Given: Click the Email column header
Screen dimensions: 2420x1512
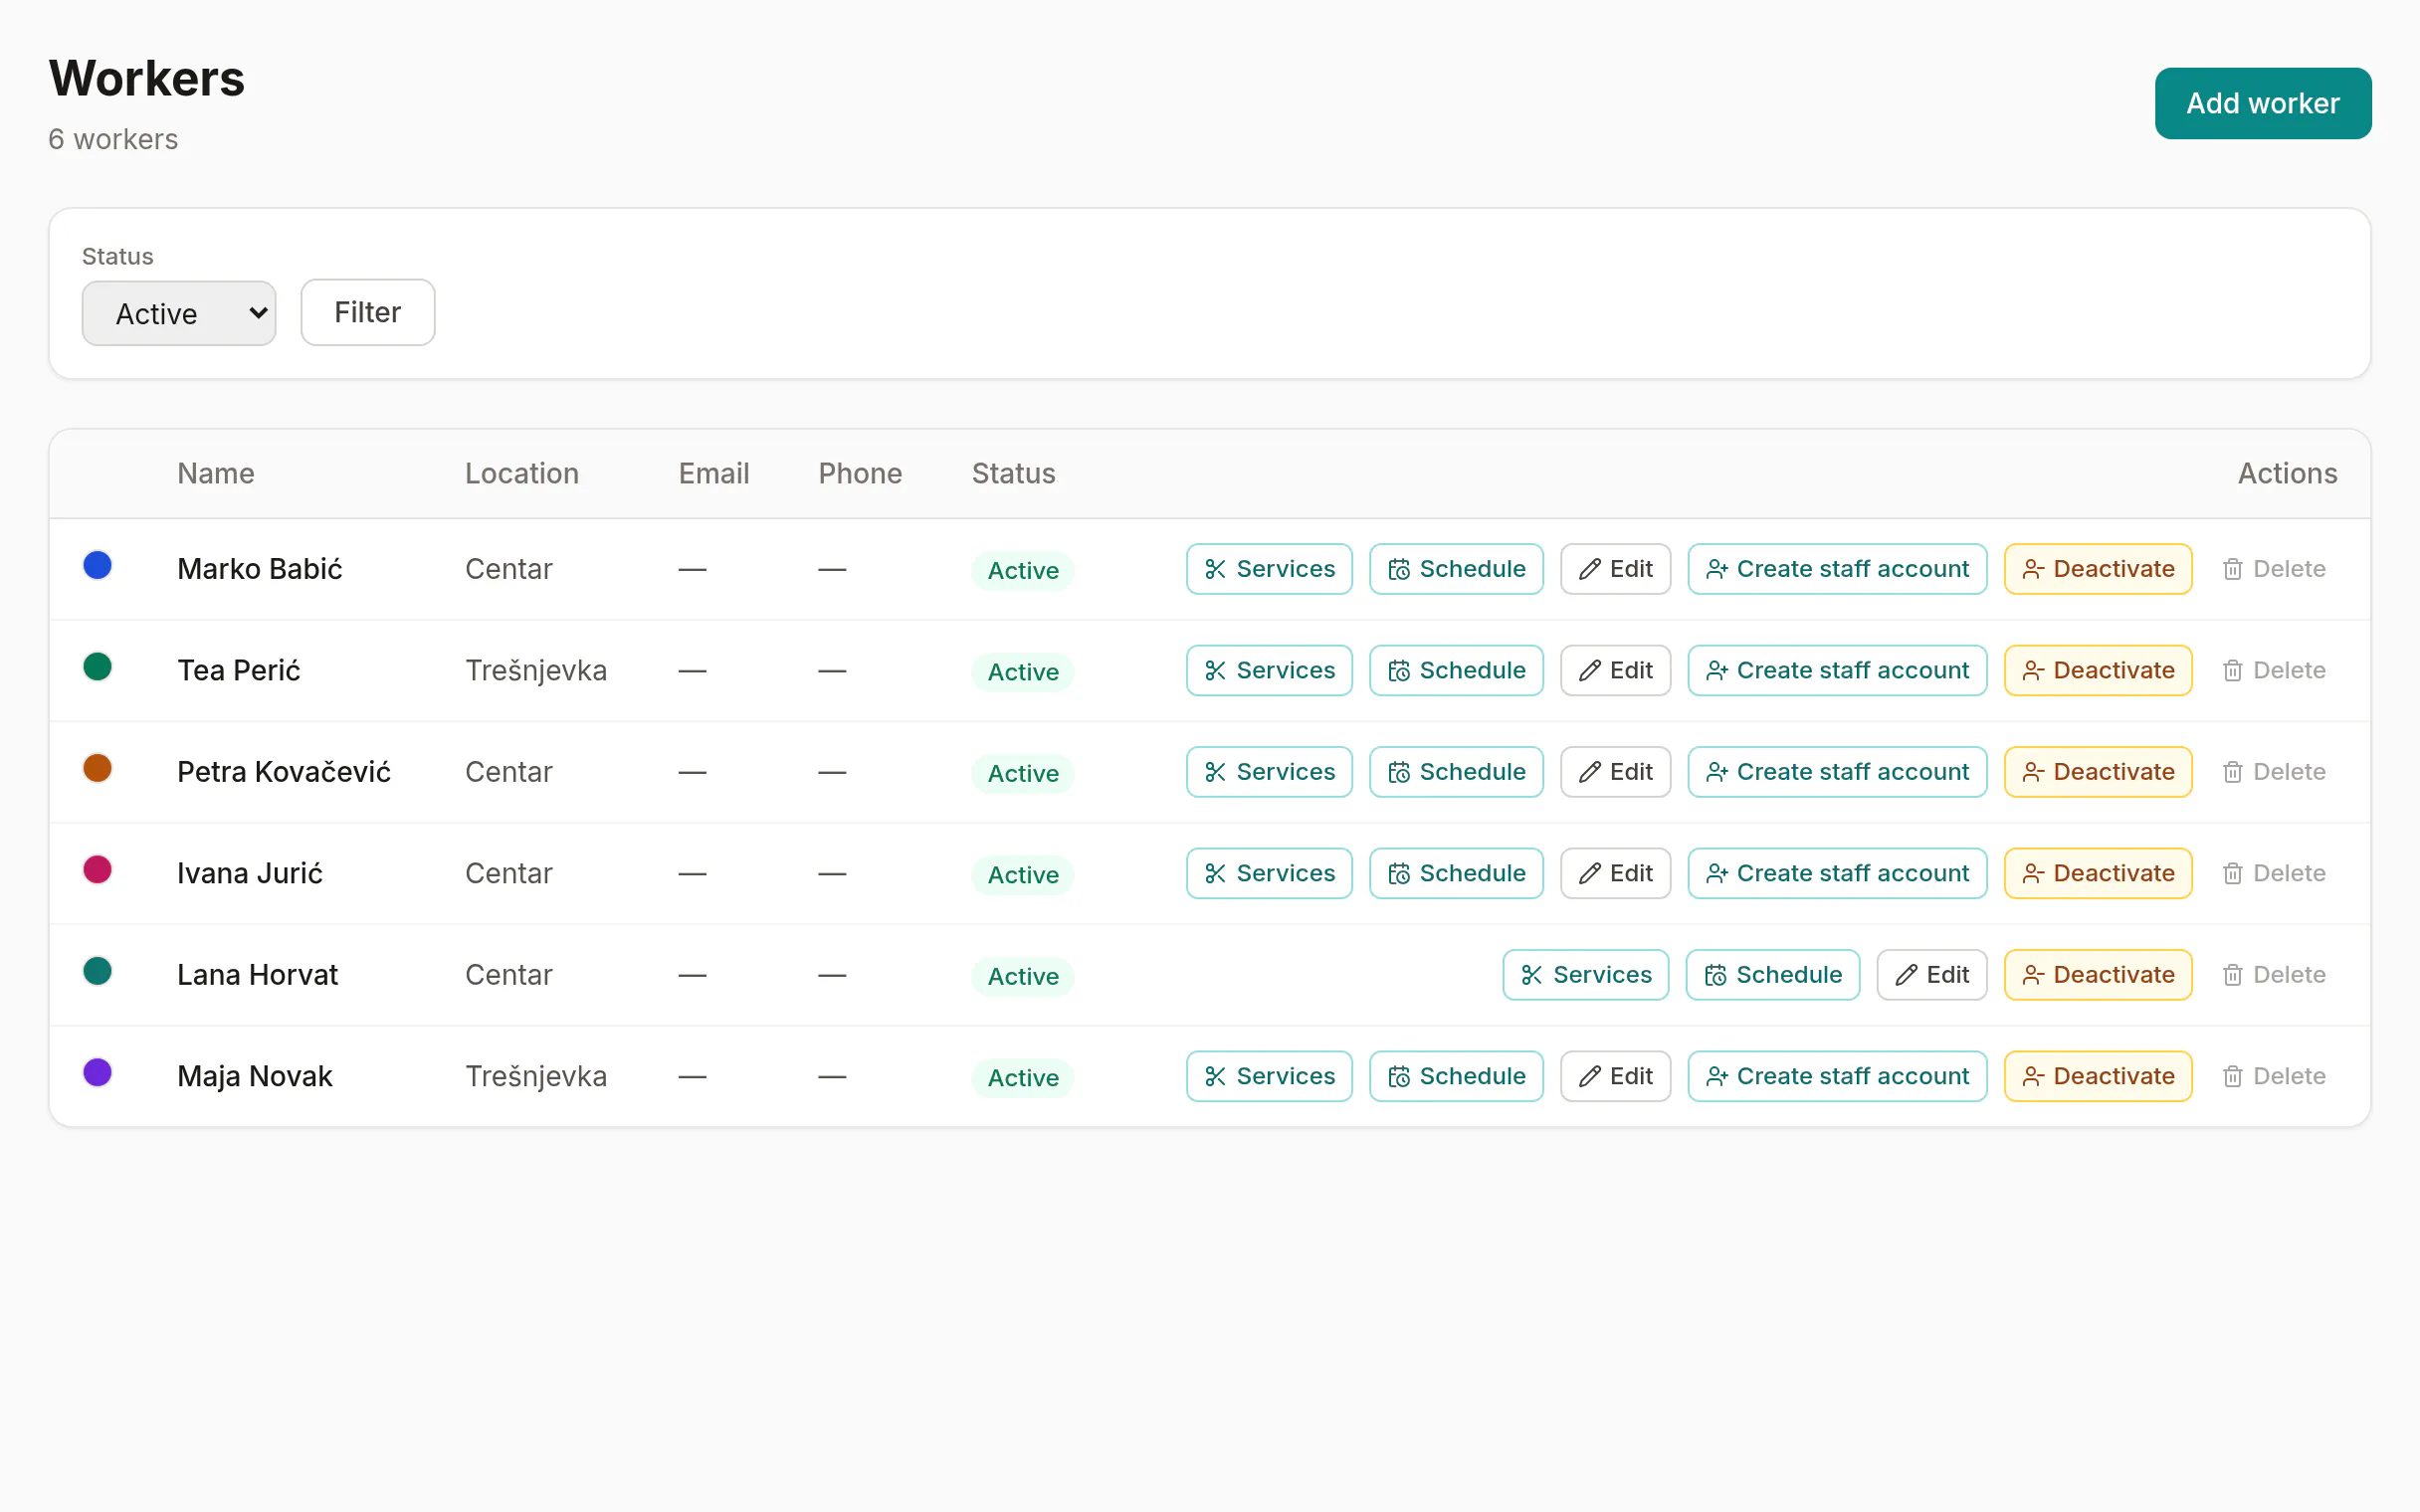Looking at the screenshot, I should 713,473.
